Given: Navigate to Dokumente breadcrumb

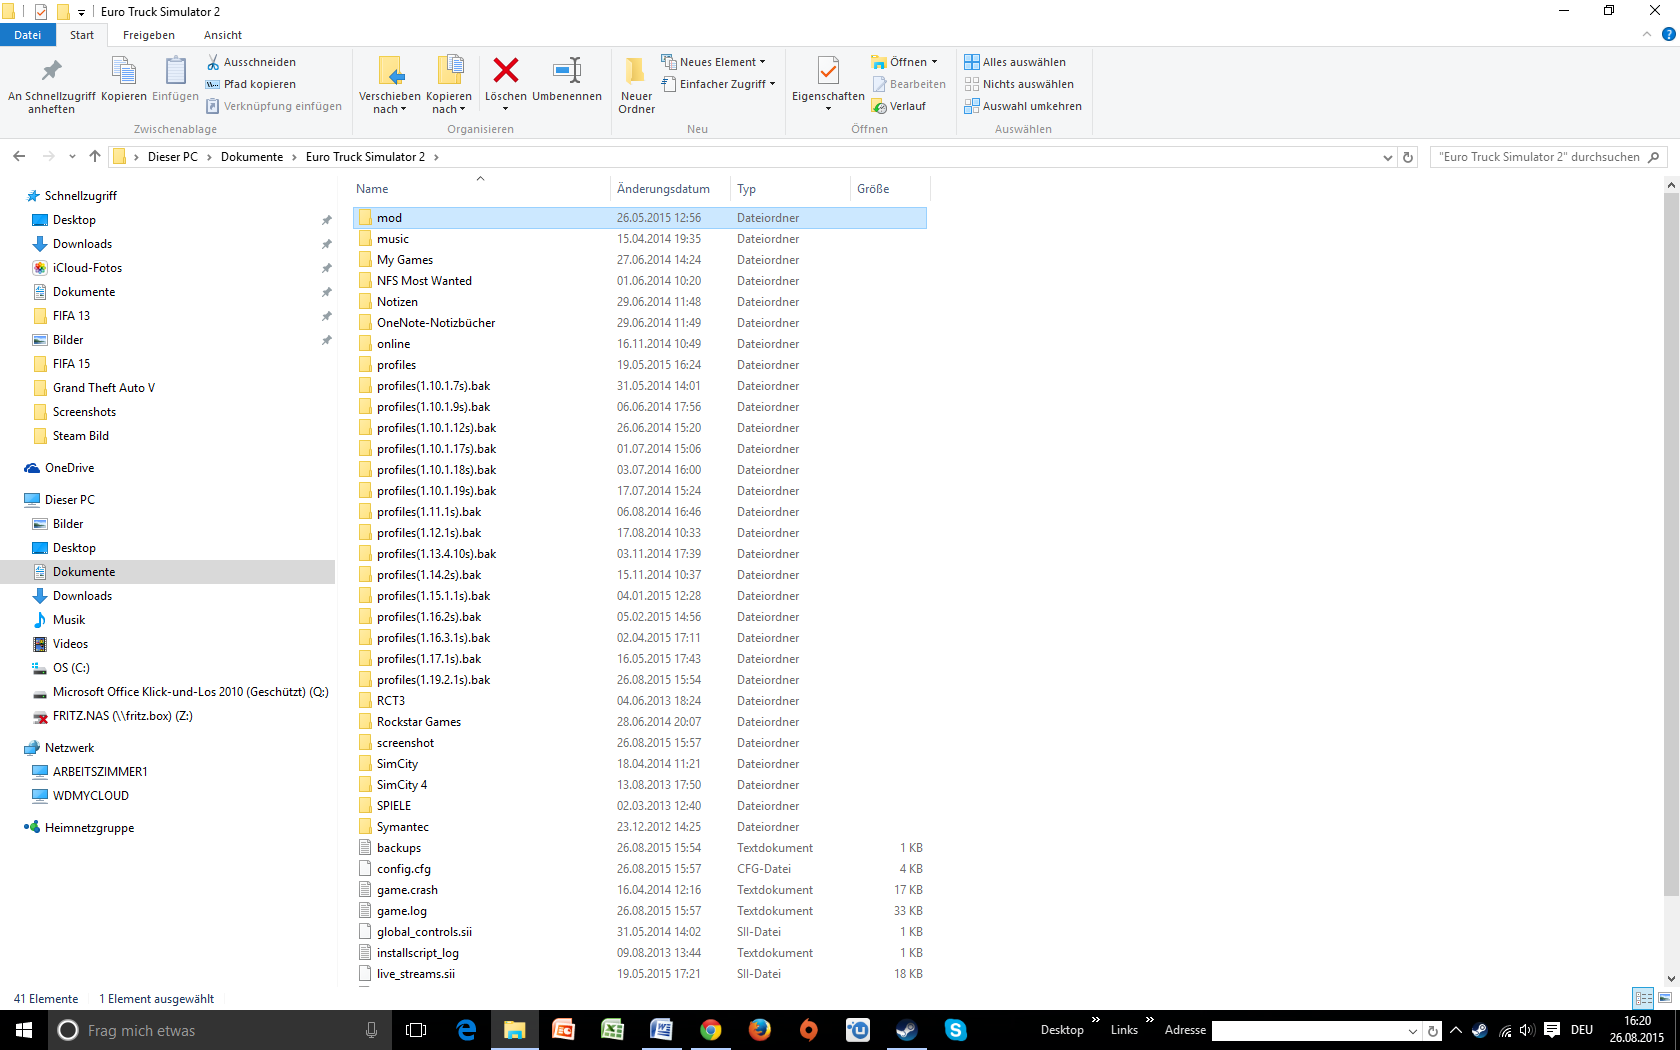Looking at the screenshot, I should [252, 157].
